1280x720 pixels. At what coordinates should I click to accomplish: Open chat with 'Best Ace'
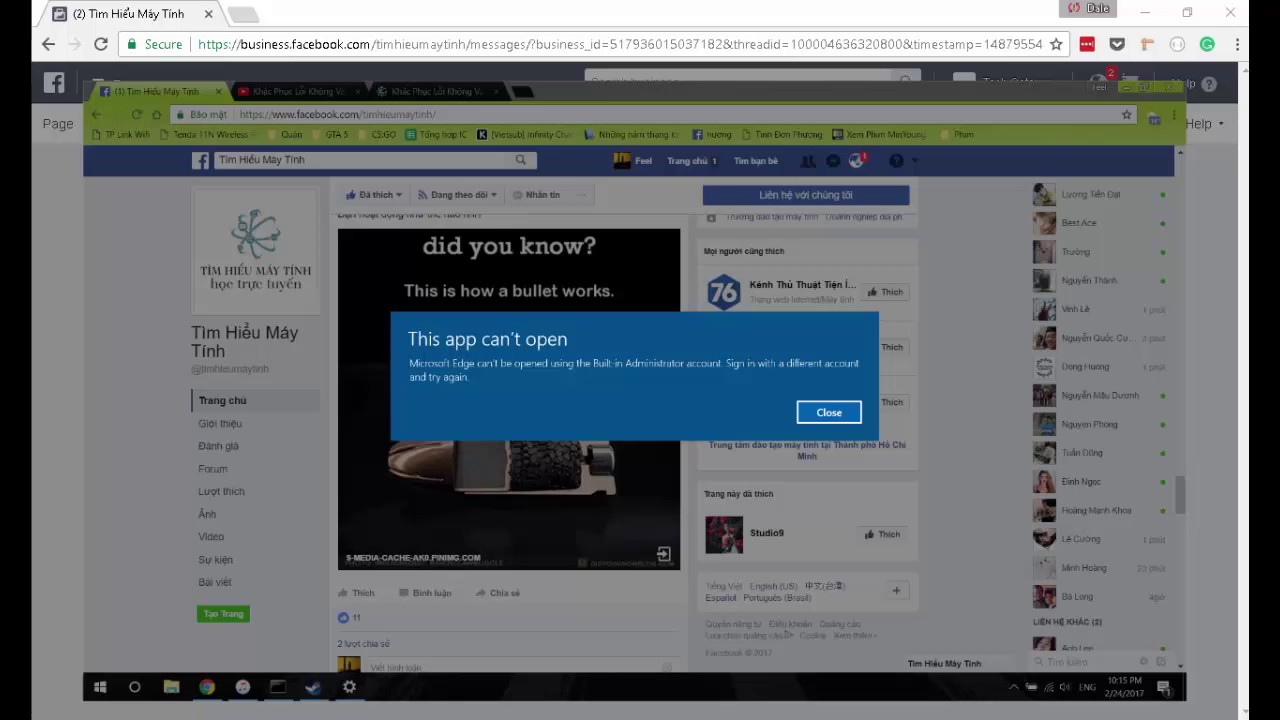tap(1100, 223)
